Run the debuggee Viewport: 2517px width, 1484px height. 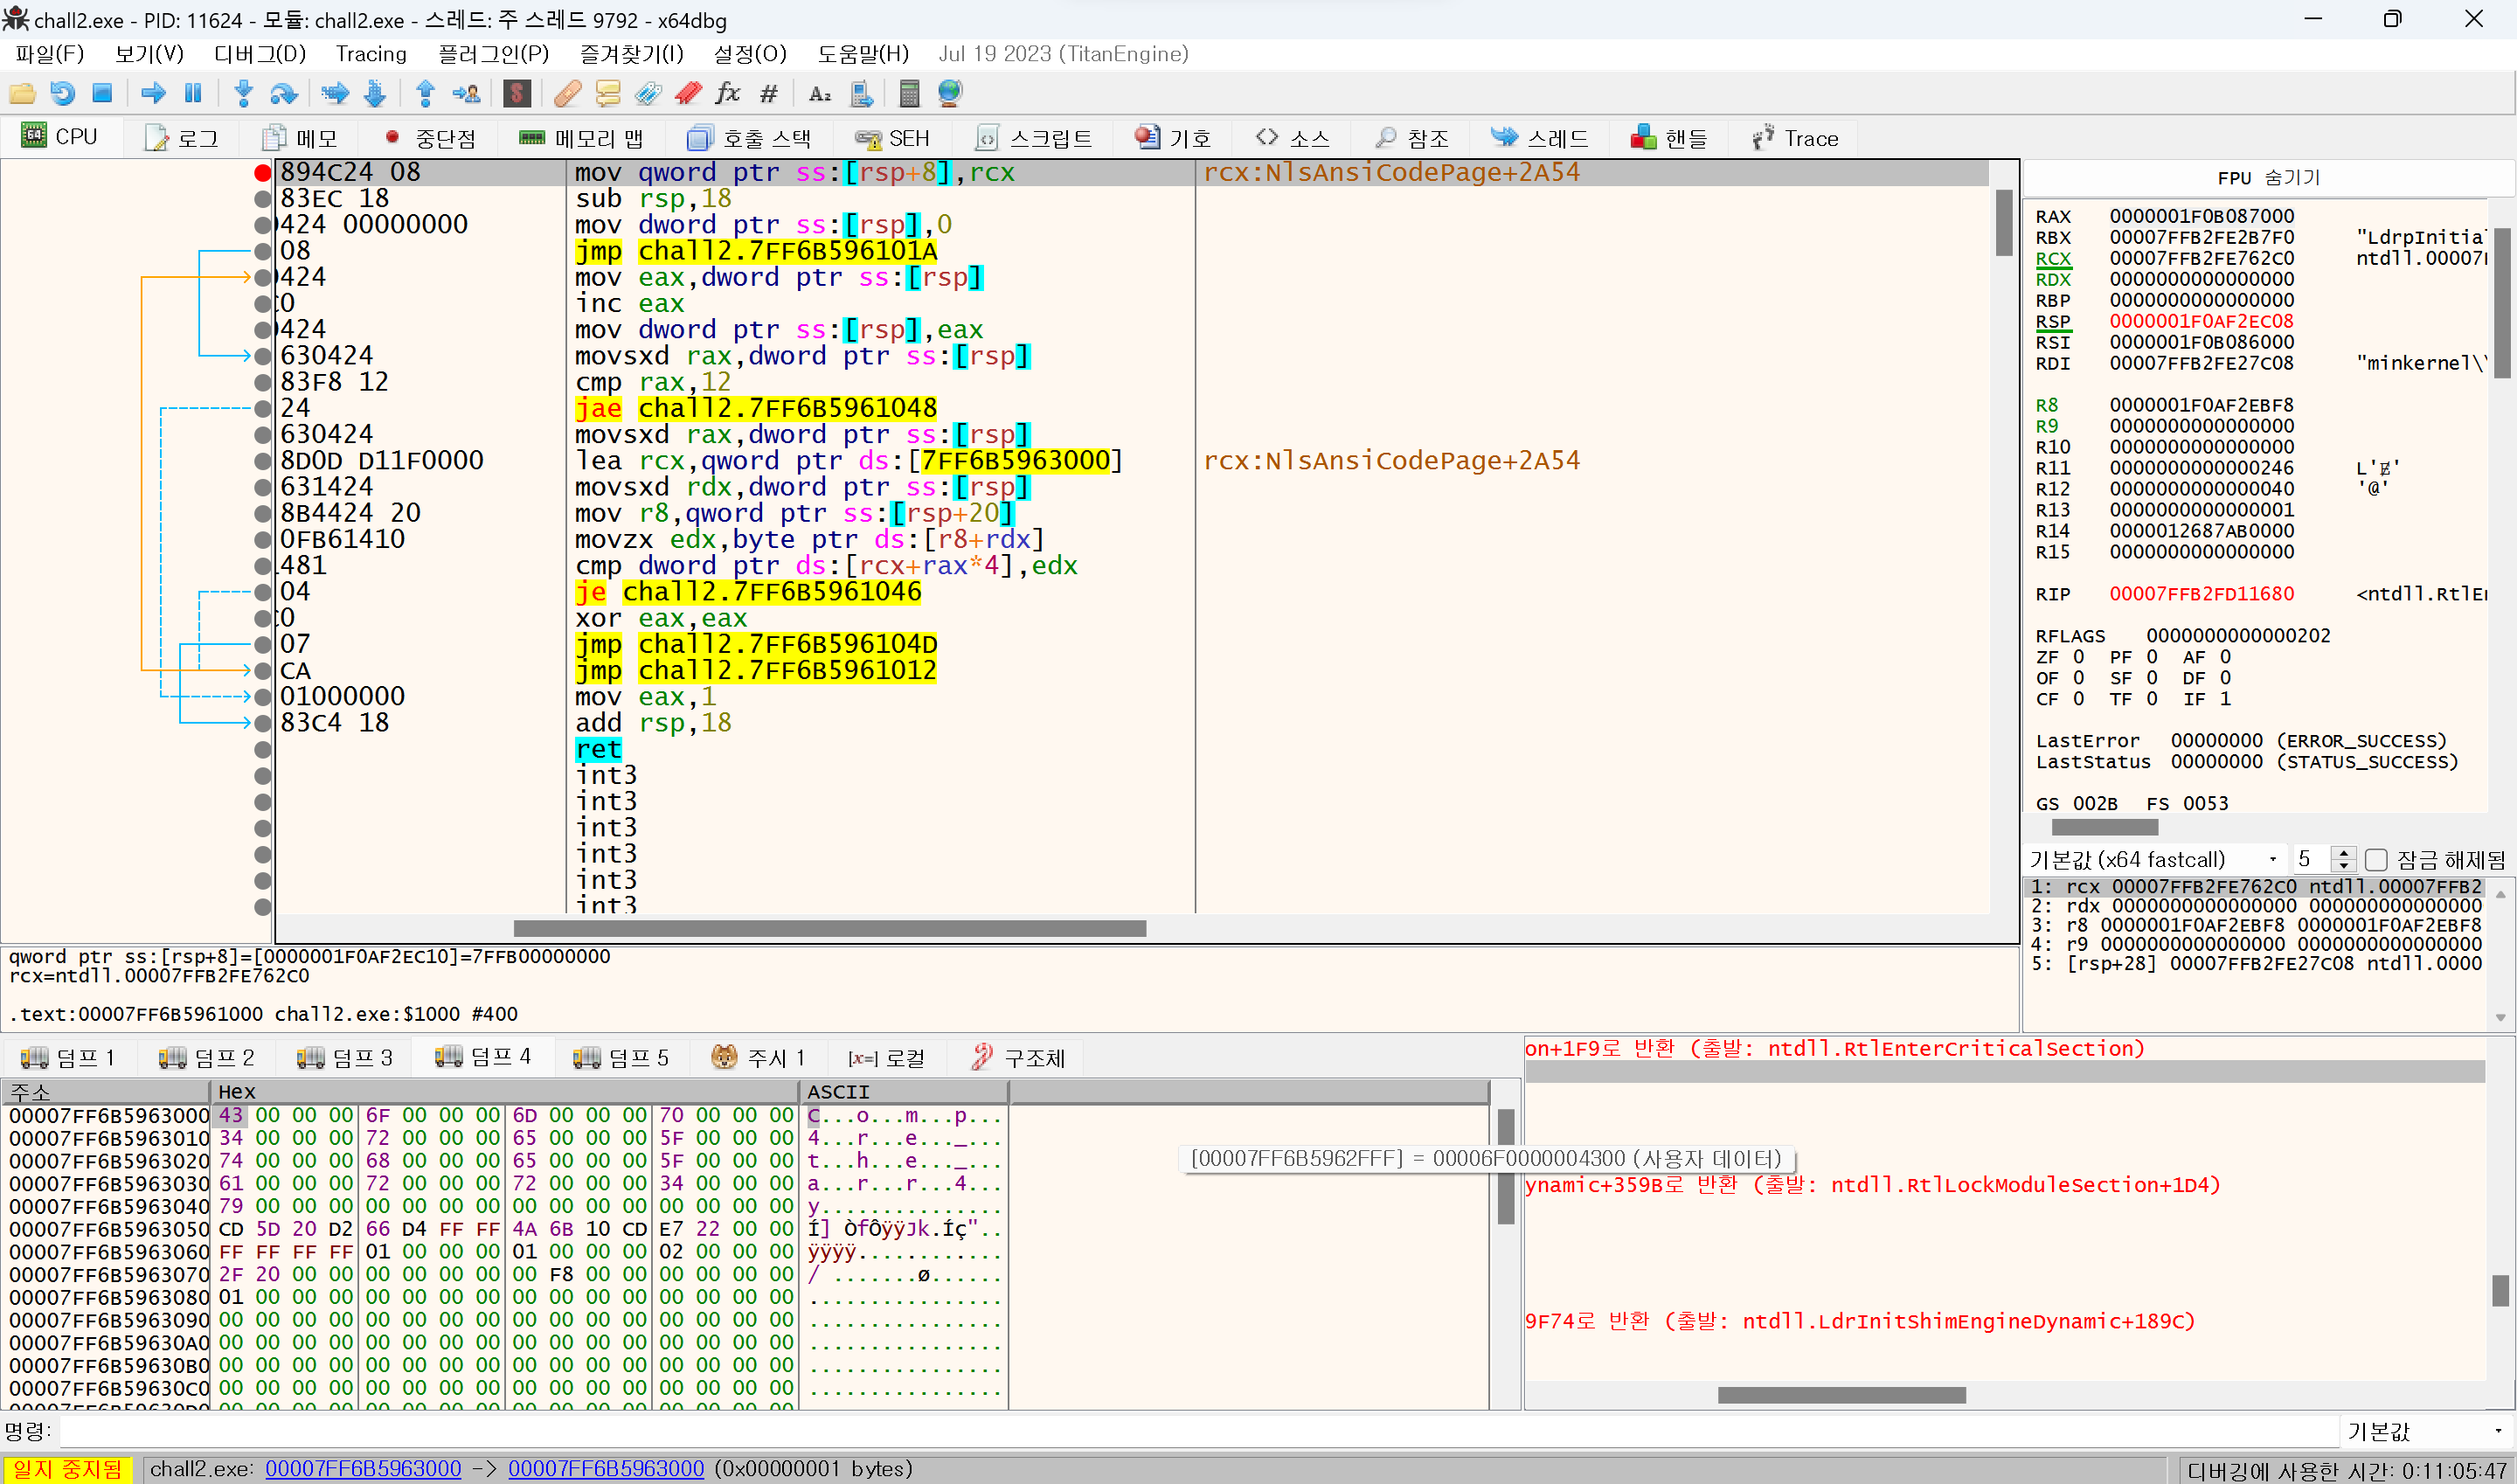click(x=152, y=93)
